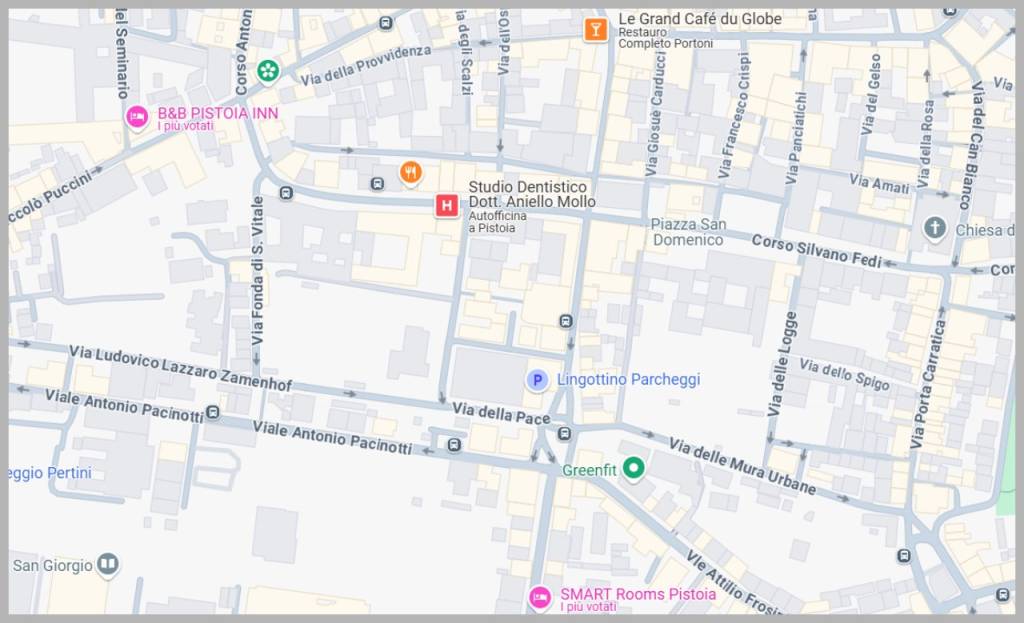This screenshot has width=1024, height=623.
Task: Click the B&B PISTOIA INN text label
Action: [217, 114]
